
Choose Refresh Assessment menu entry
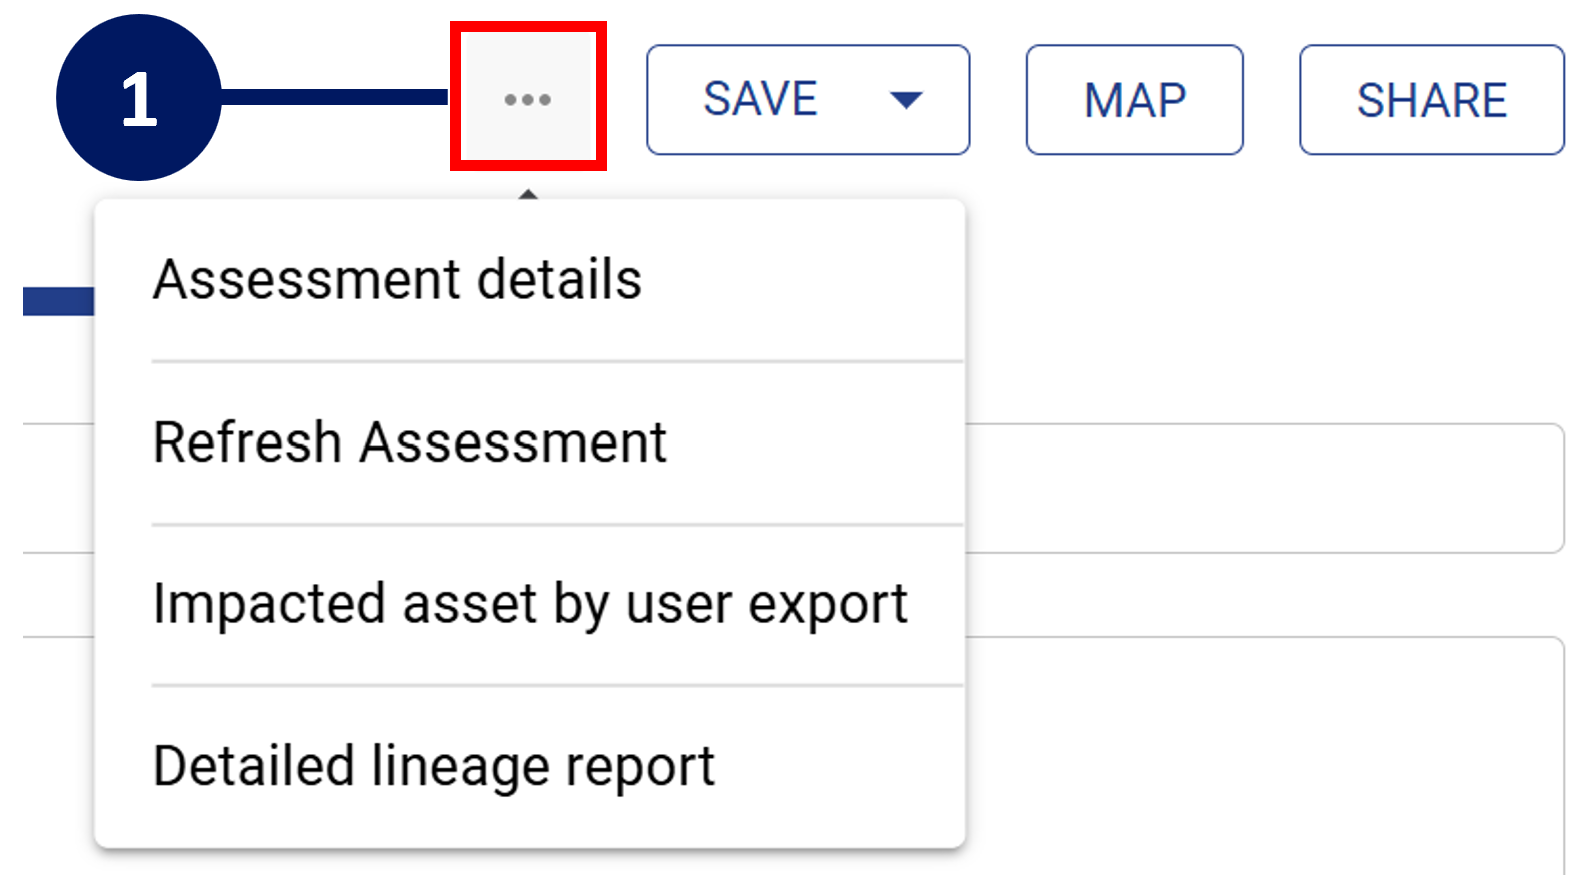point(409,442)
